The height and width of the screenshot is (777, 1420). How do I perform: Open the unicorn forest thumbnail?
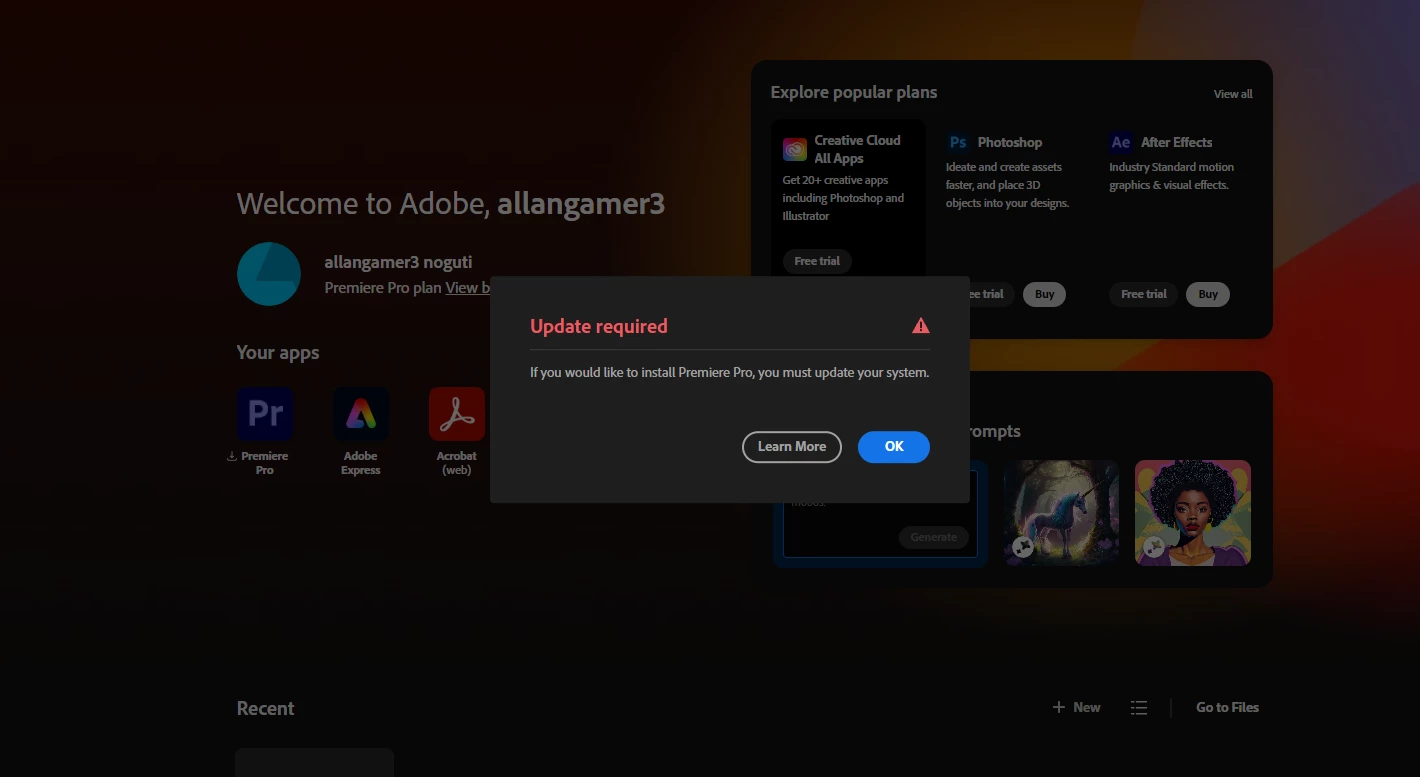tap(1061, 513)
